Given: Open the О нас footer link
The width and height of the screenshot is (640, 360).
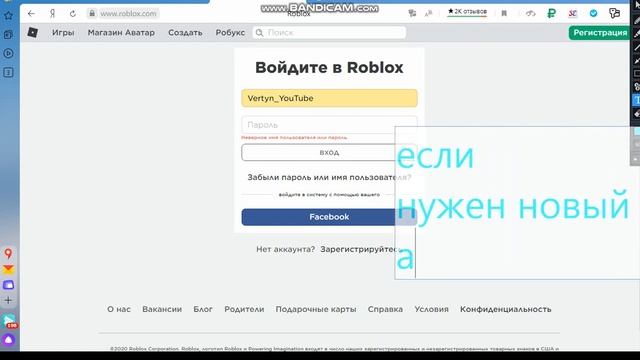Looking at the screenshot, I should [x=119, y=309].
